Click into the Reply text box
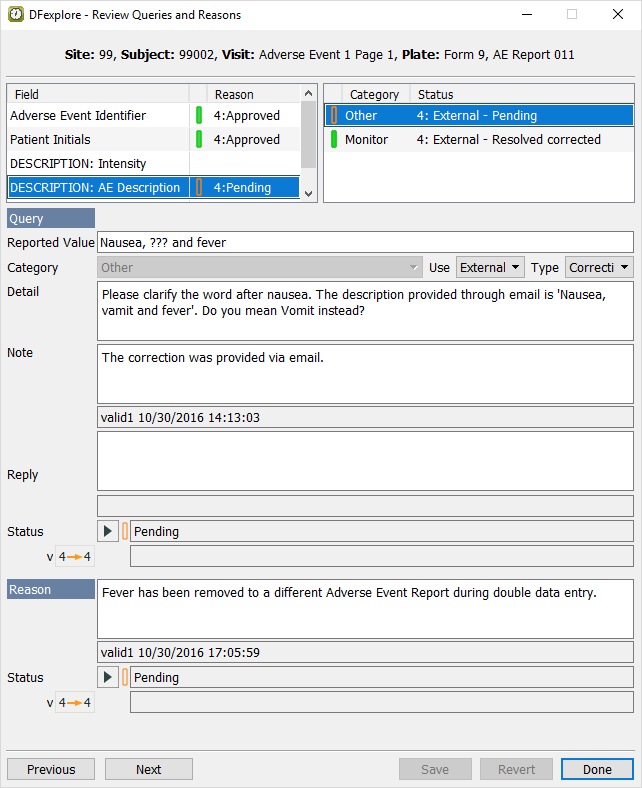This screenshot has height=788, width=642. (x=365, y=460)
